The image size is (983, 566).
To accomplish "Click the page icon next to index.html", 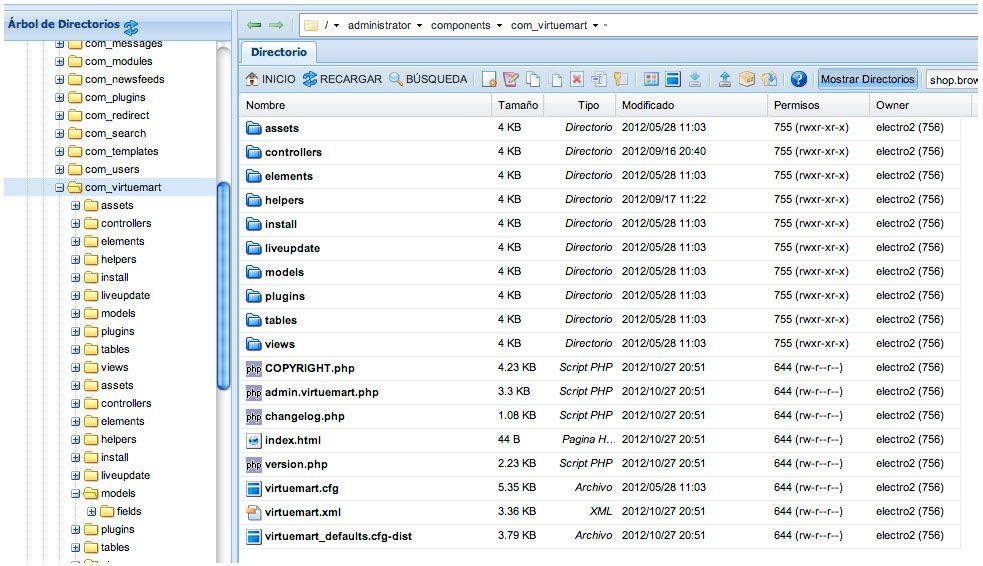I will point(253,441).
